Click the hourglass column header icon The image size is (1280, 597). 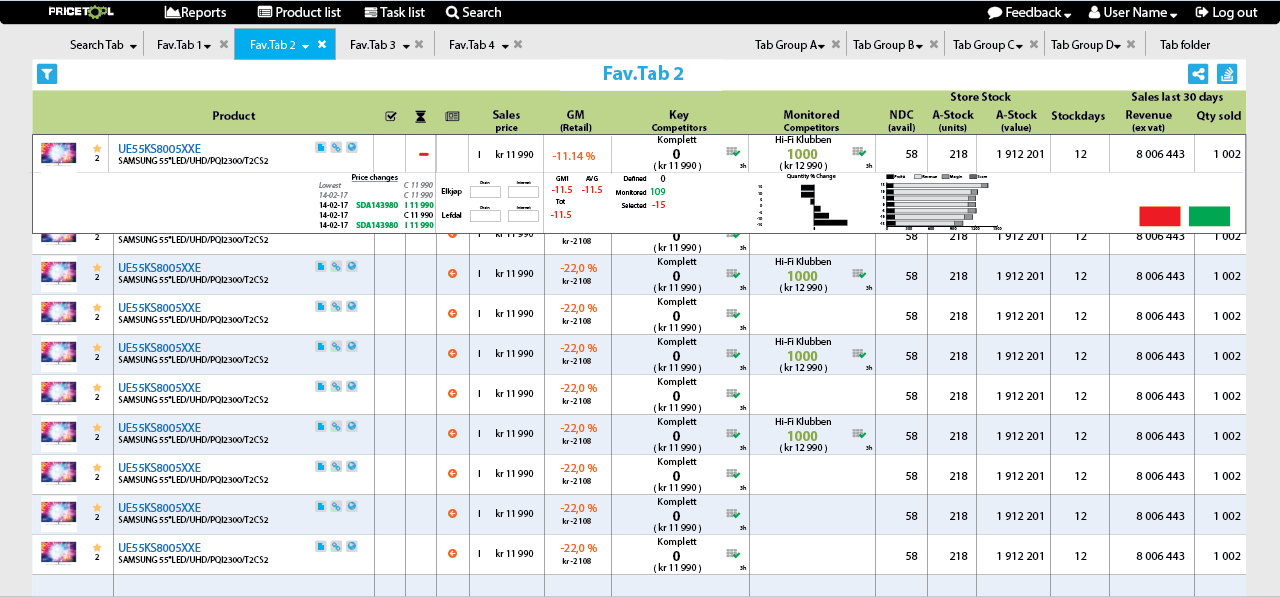(x=420, y=116)
